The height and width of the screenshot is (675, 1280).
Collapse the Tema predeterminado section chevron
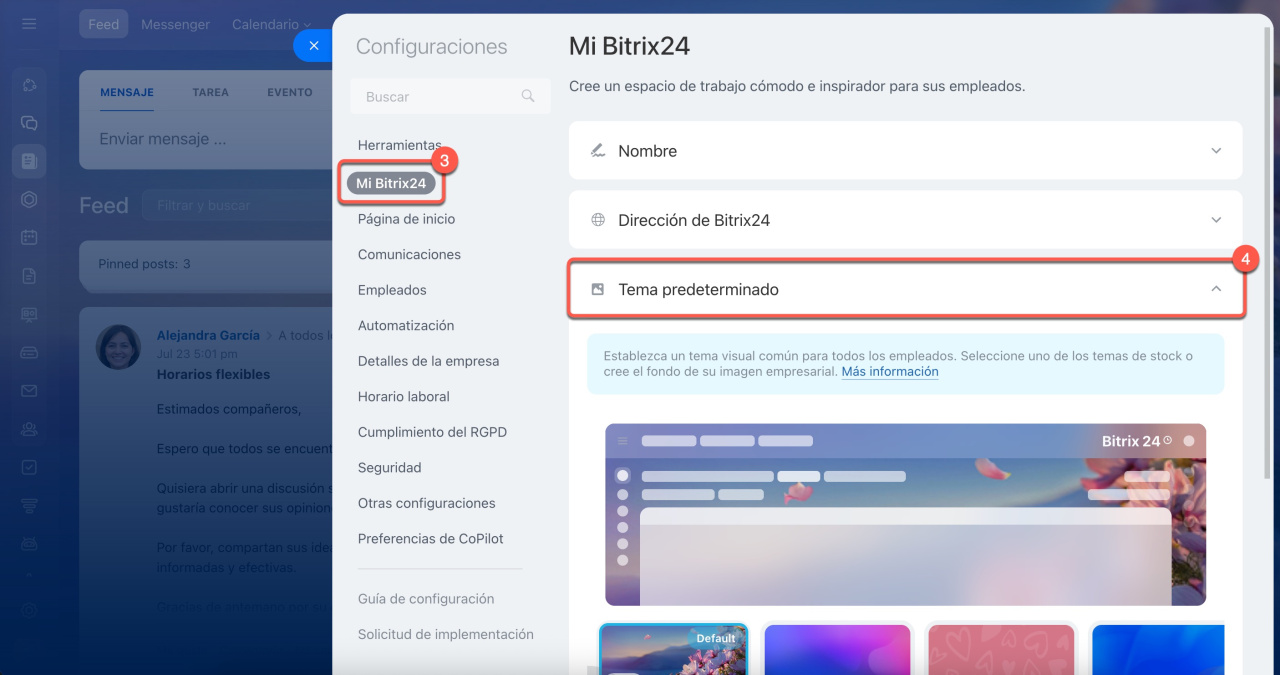1216,289
